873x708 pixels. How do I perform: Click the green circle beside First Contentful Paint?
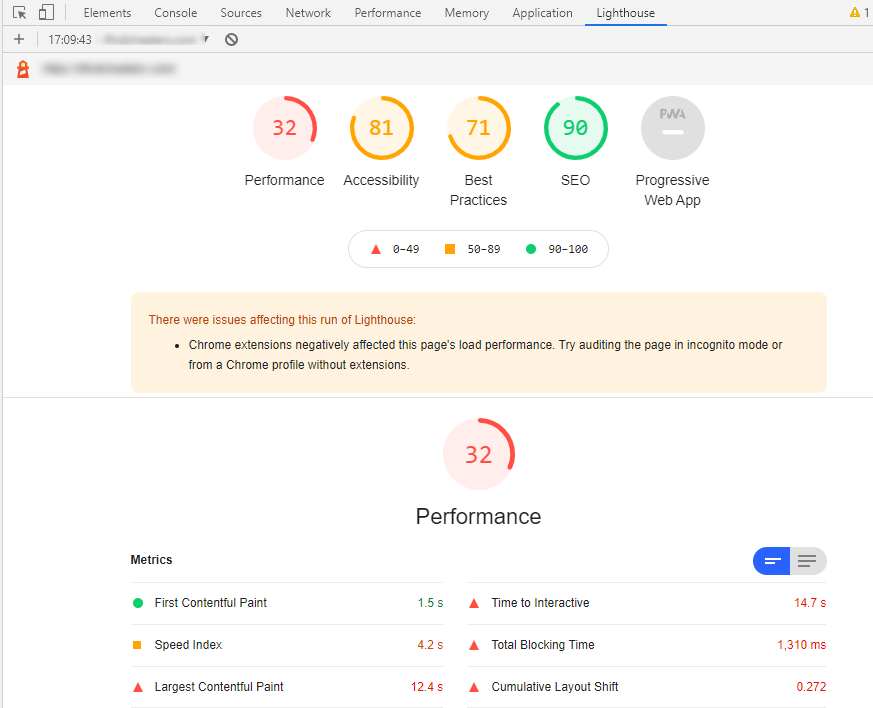[x=138, y=603]
